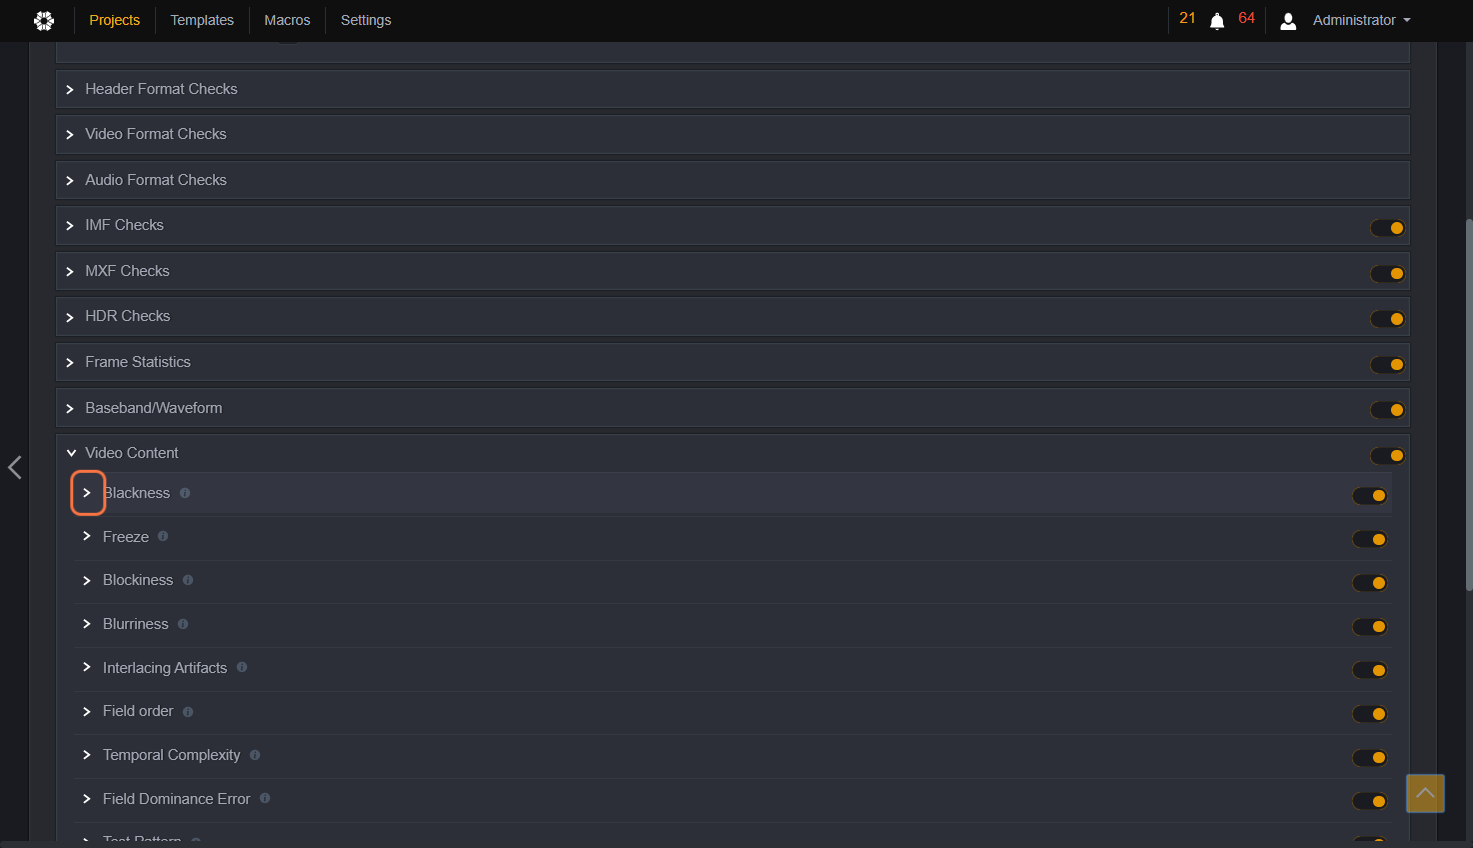Click the left panel collapse arrow
Screen dimensions: 1473x848
pyautogui.click(x=15, y=467)
